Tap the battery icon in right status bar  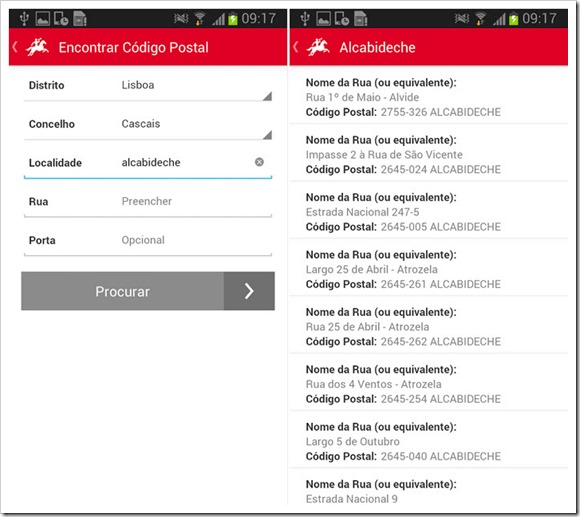(514, 18)
